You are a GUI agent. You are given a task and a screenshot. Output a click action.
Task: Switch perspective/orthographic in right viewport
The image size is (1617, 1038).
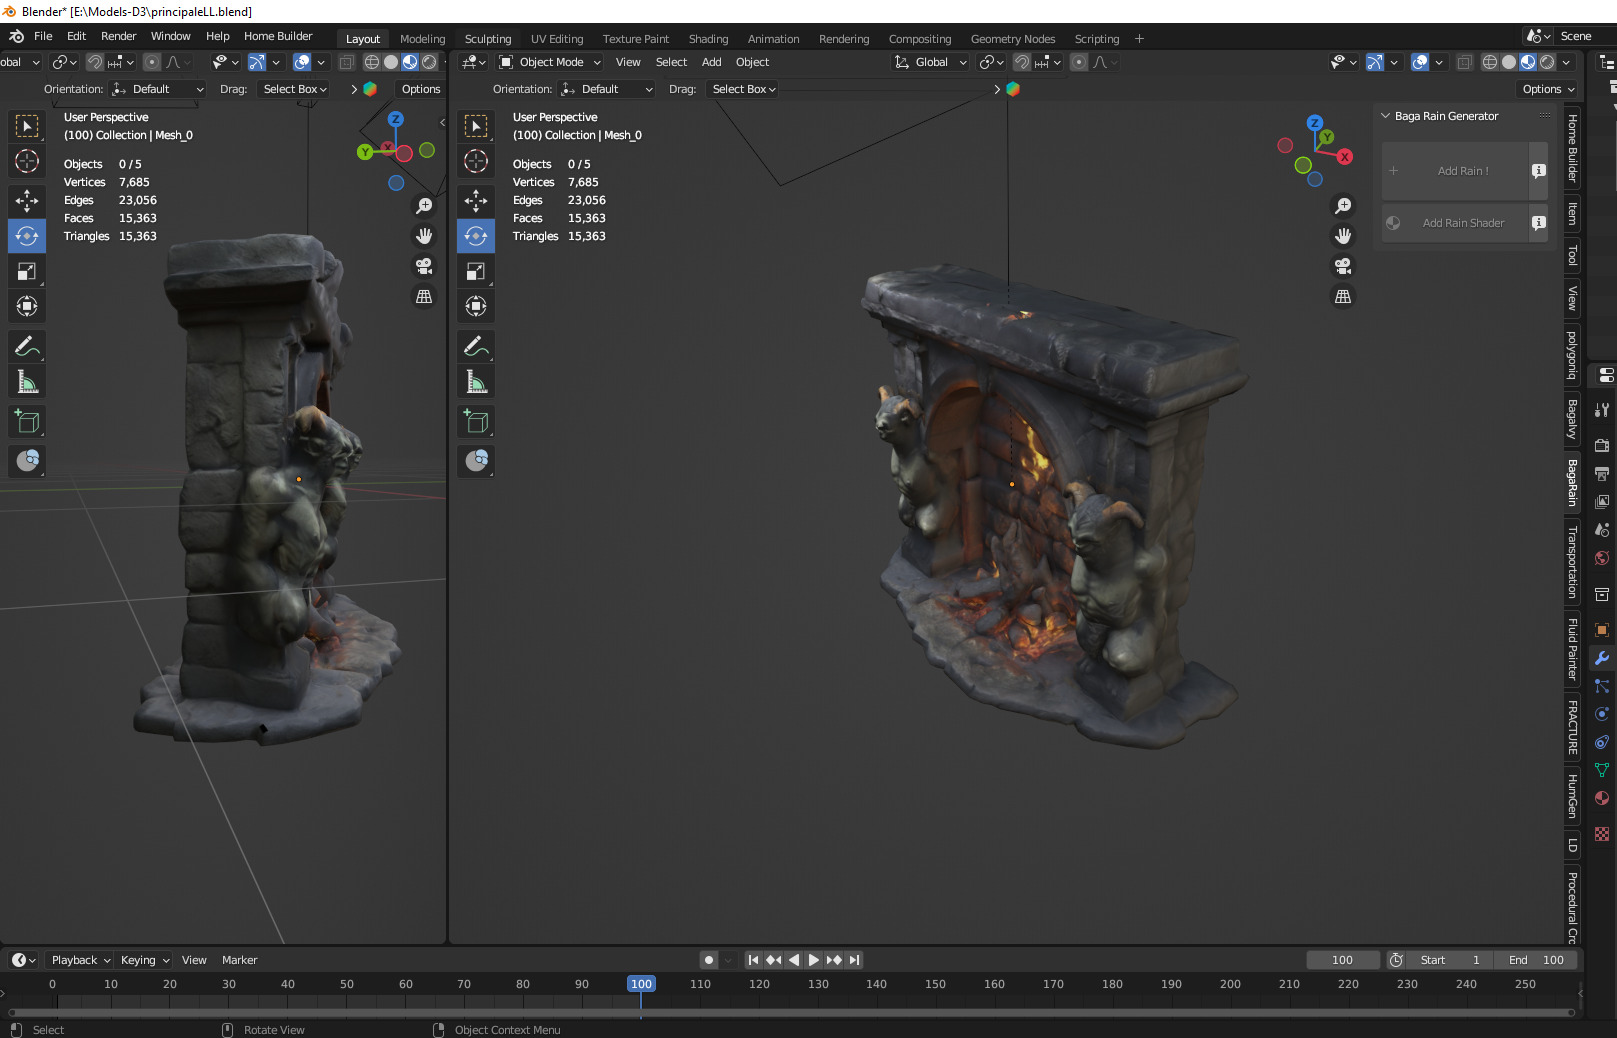[1343, 296]
